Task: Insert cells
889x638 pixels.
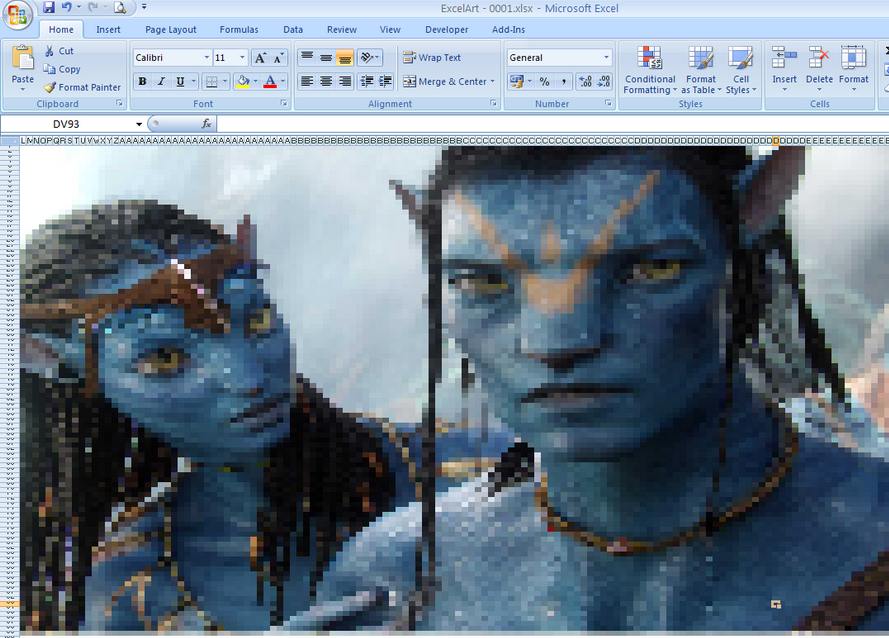Action: (x=785, y=69)
